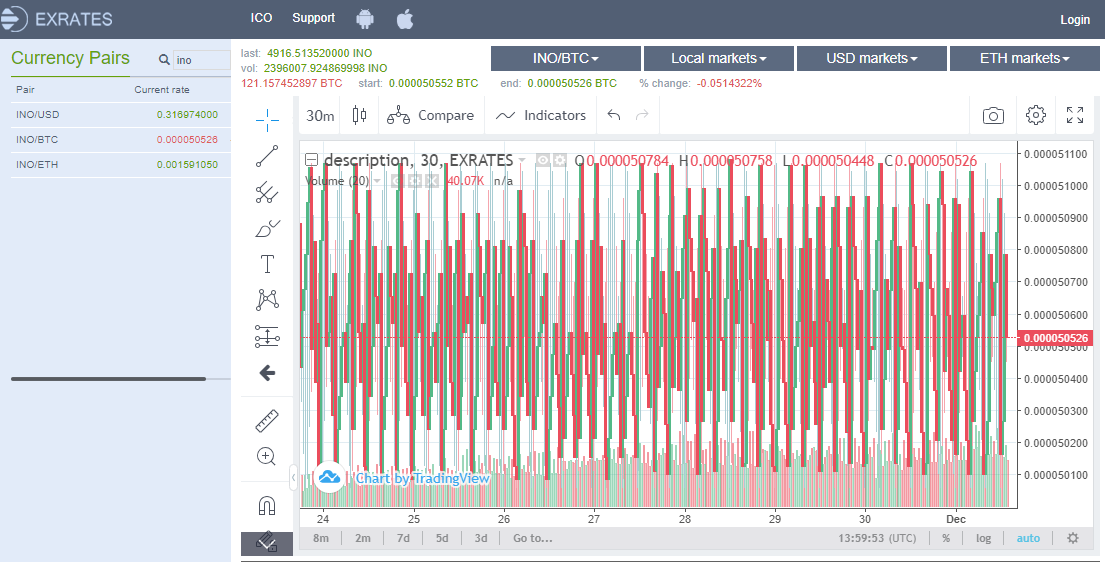The image size is (1105, 562).
Task: Pick the Text annotation tool
Action: [267, 264]
